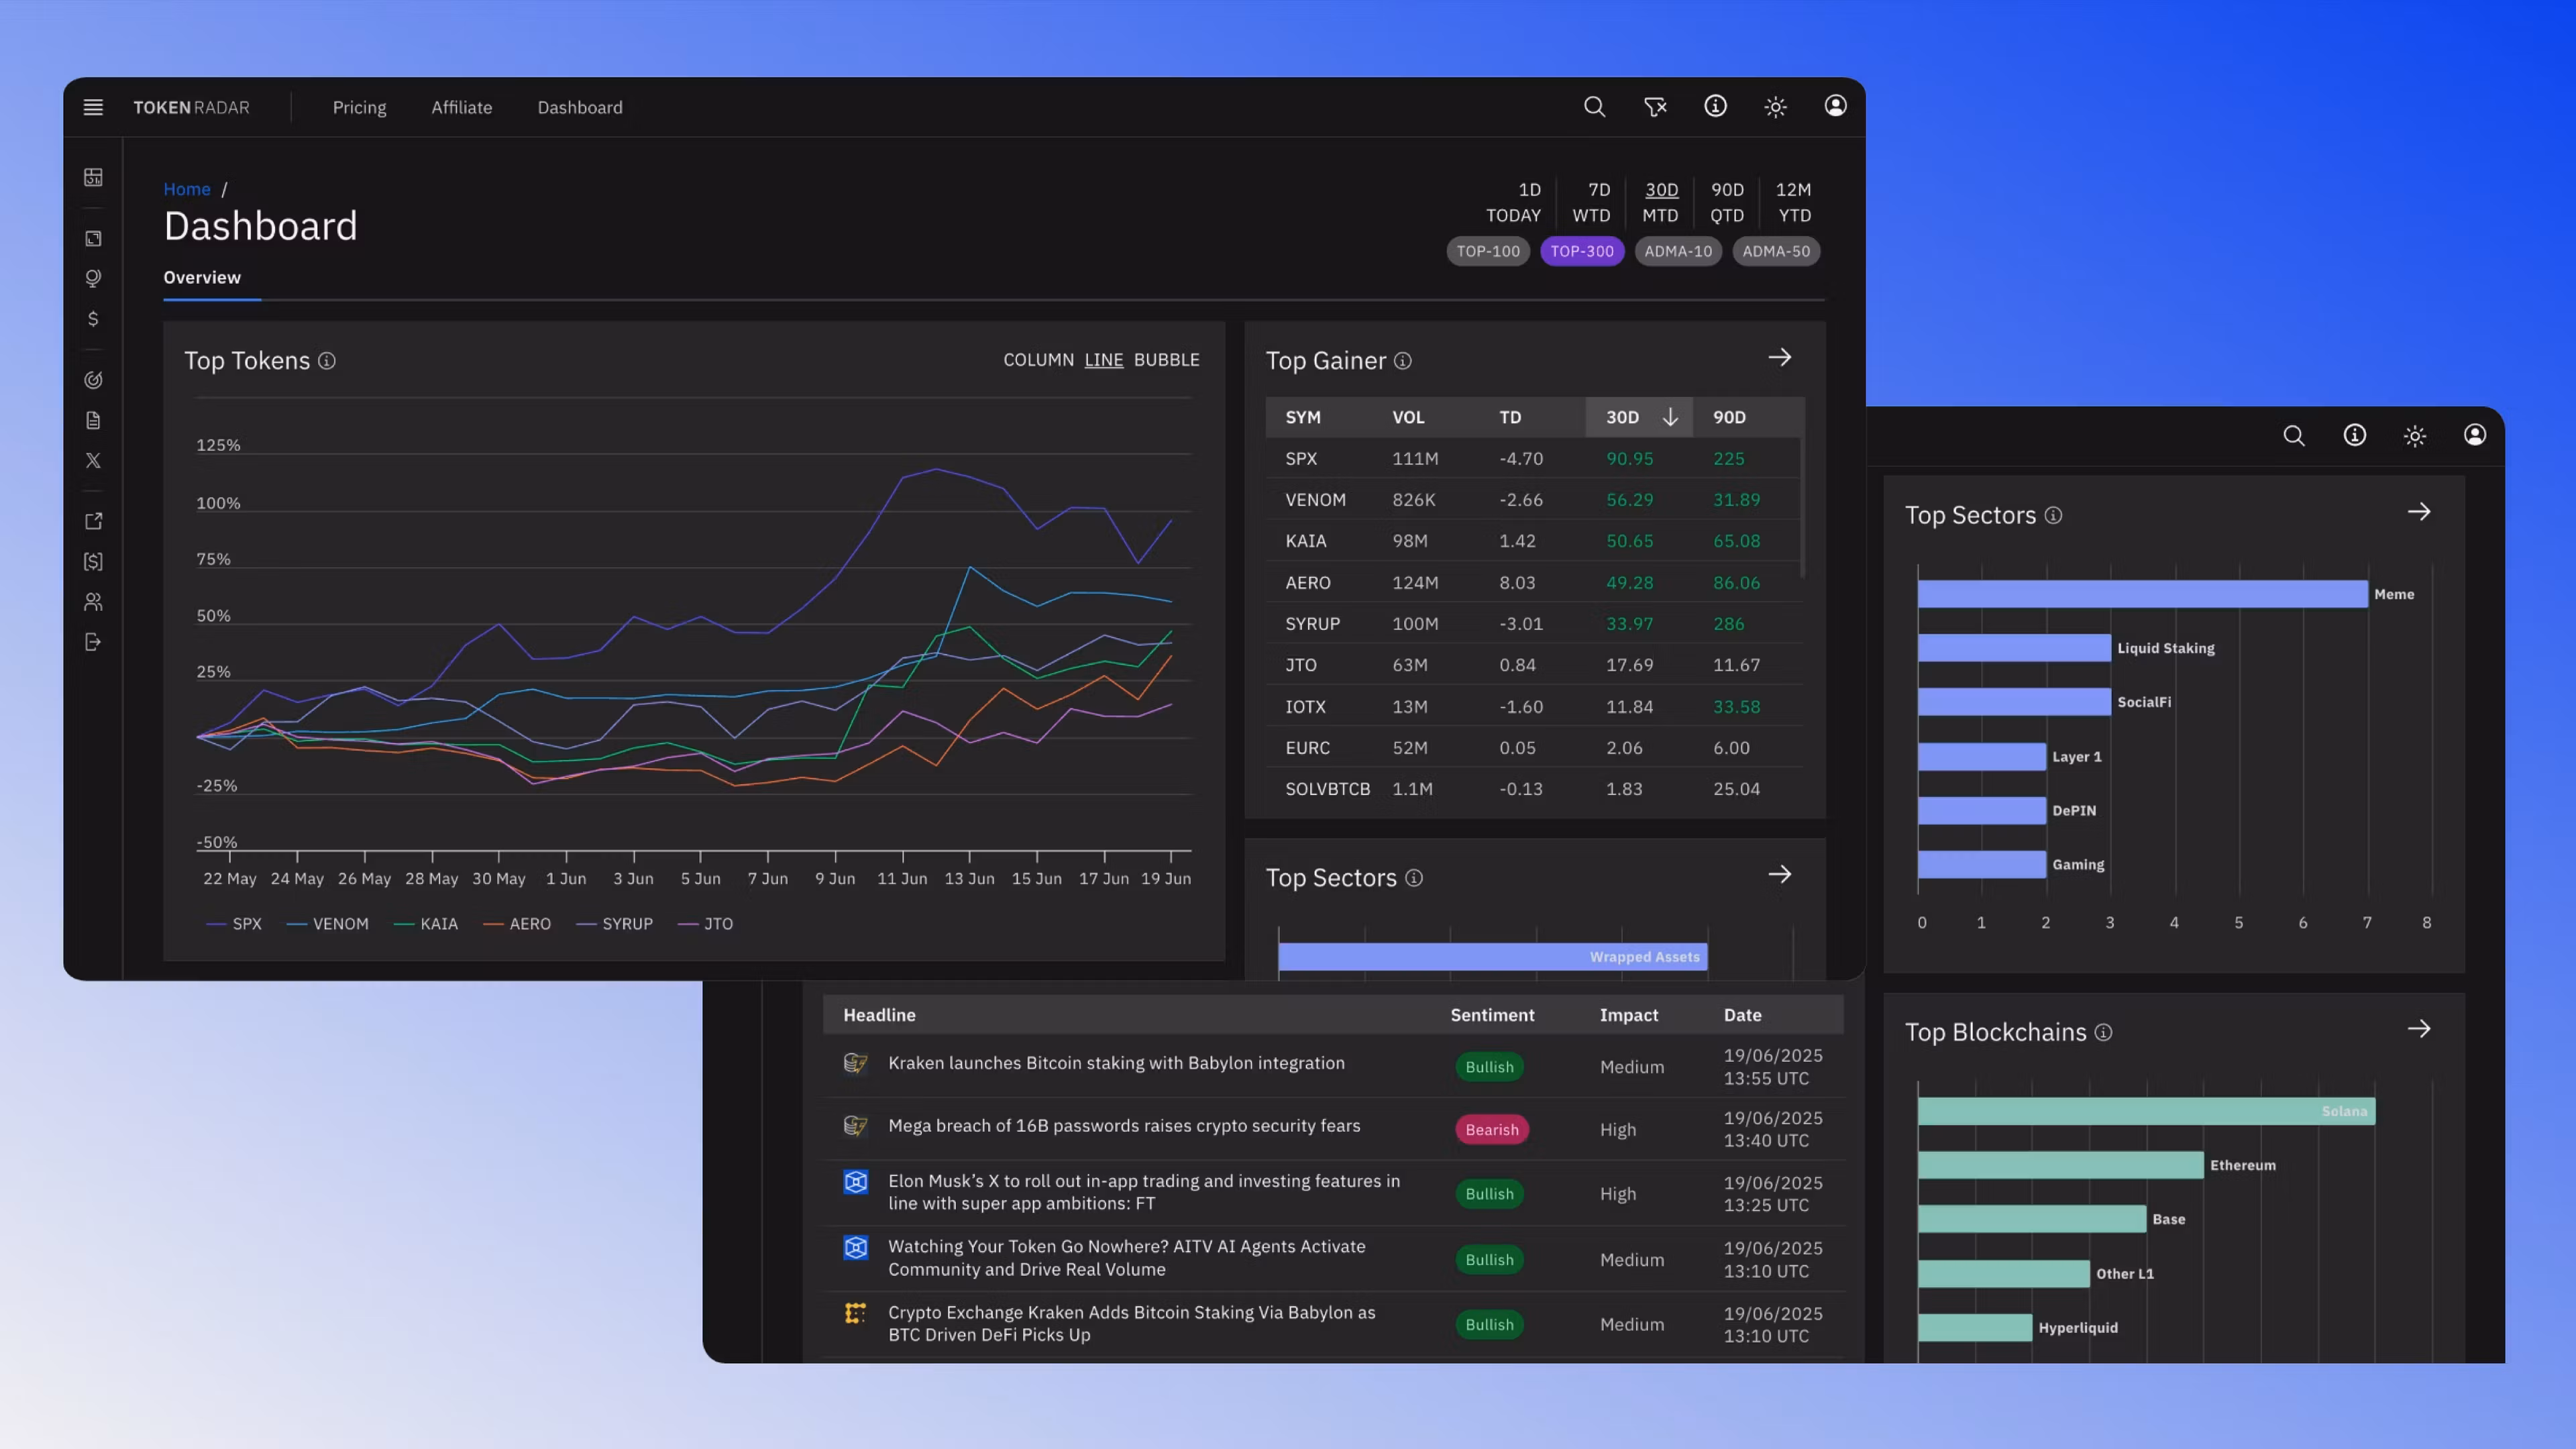The image size is (2576, 1449).
Task: Click the Home breadcrumb link
Action: point(187,189)
